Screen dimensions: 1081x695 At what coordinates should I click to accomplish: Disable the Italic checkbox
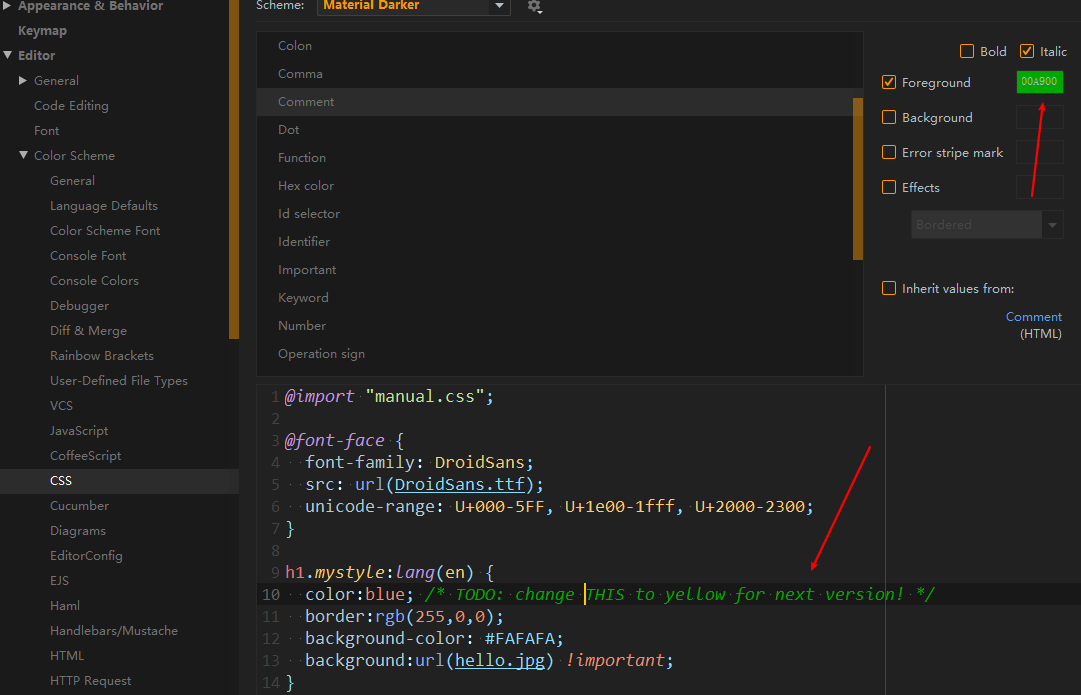pos(1026,50)
